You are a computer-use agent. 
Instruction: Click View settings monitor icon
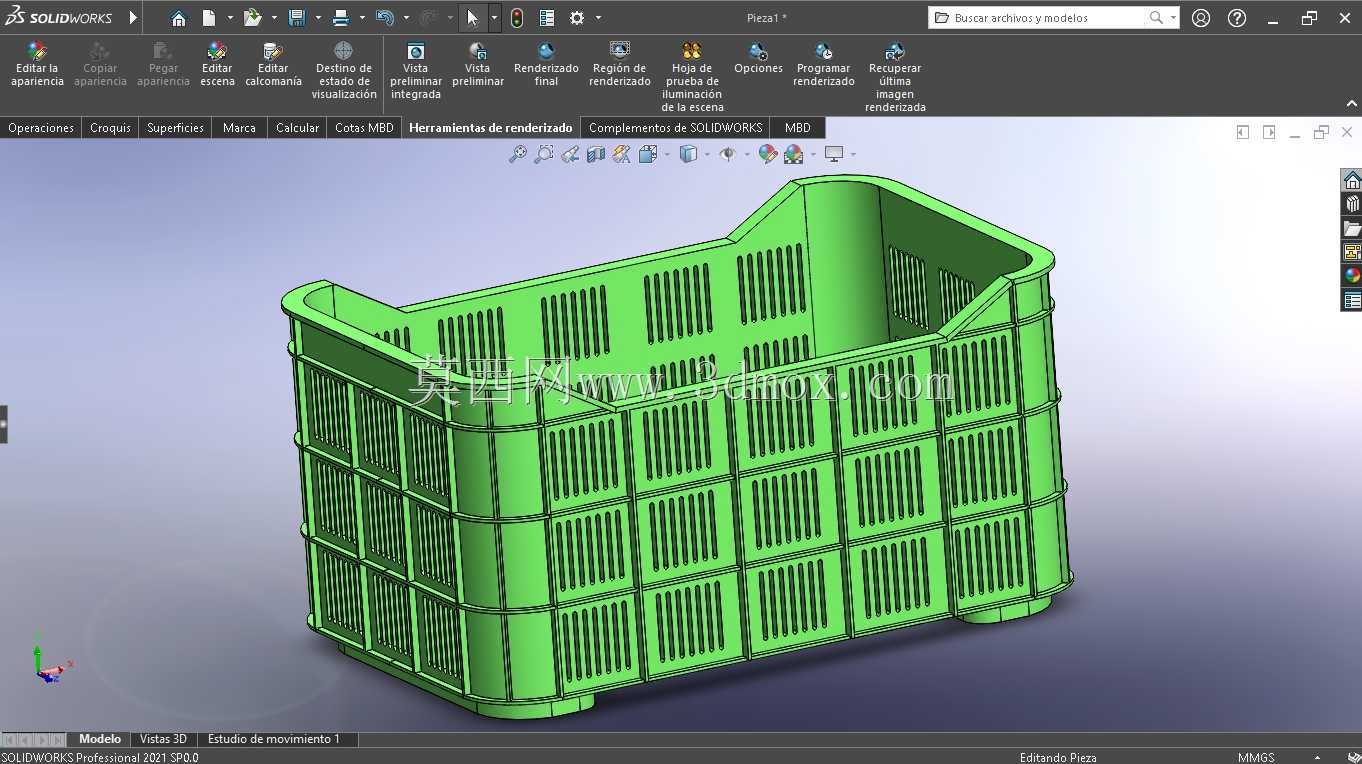[833, 154]
